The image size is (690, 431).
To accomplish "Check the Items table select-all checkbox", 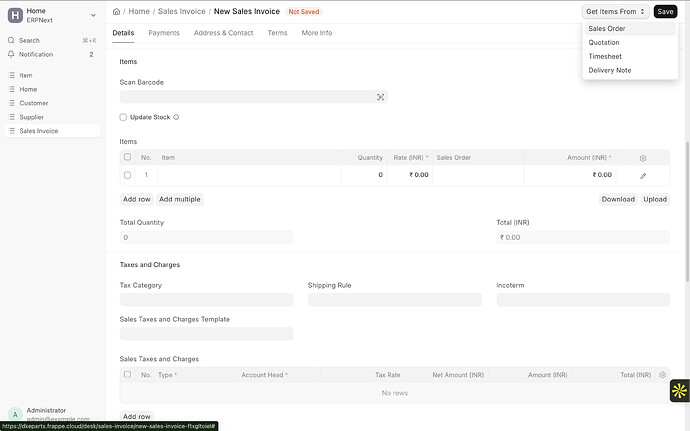I will point(127,157).
